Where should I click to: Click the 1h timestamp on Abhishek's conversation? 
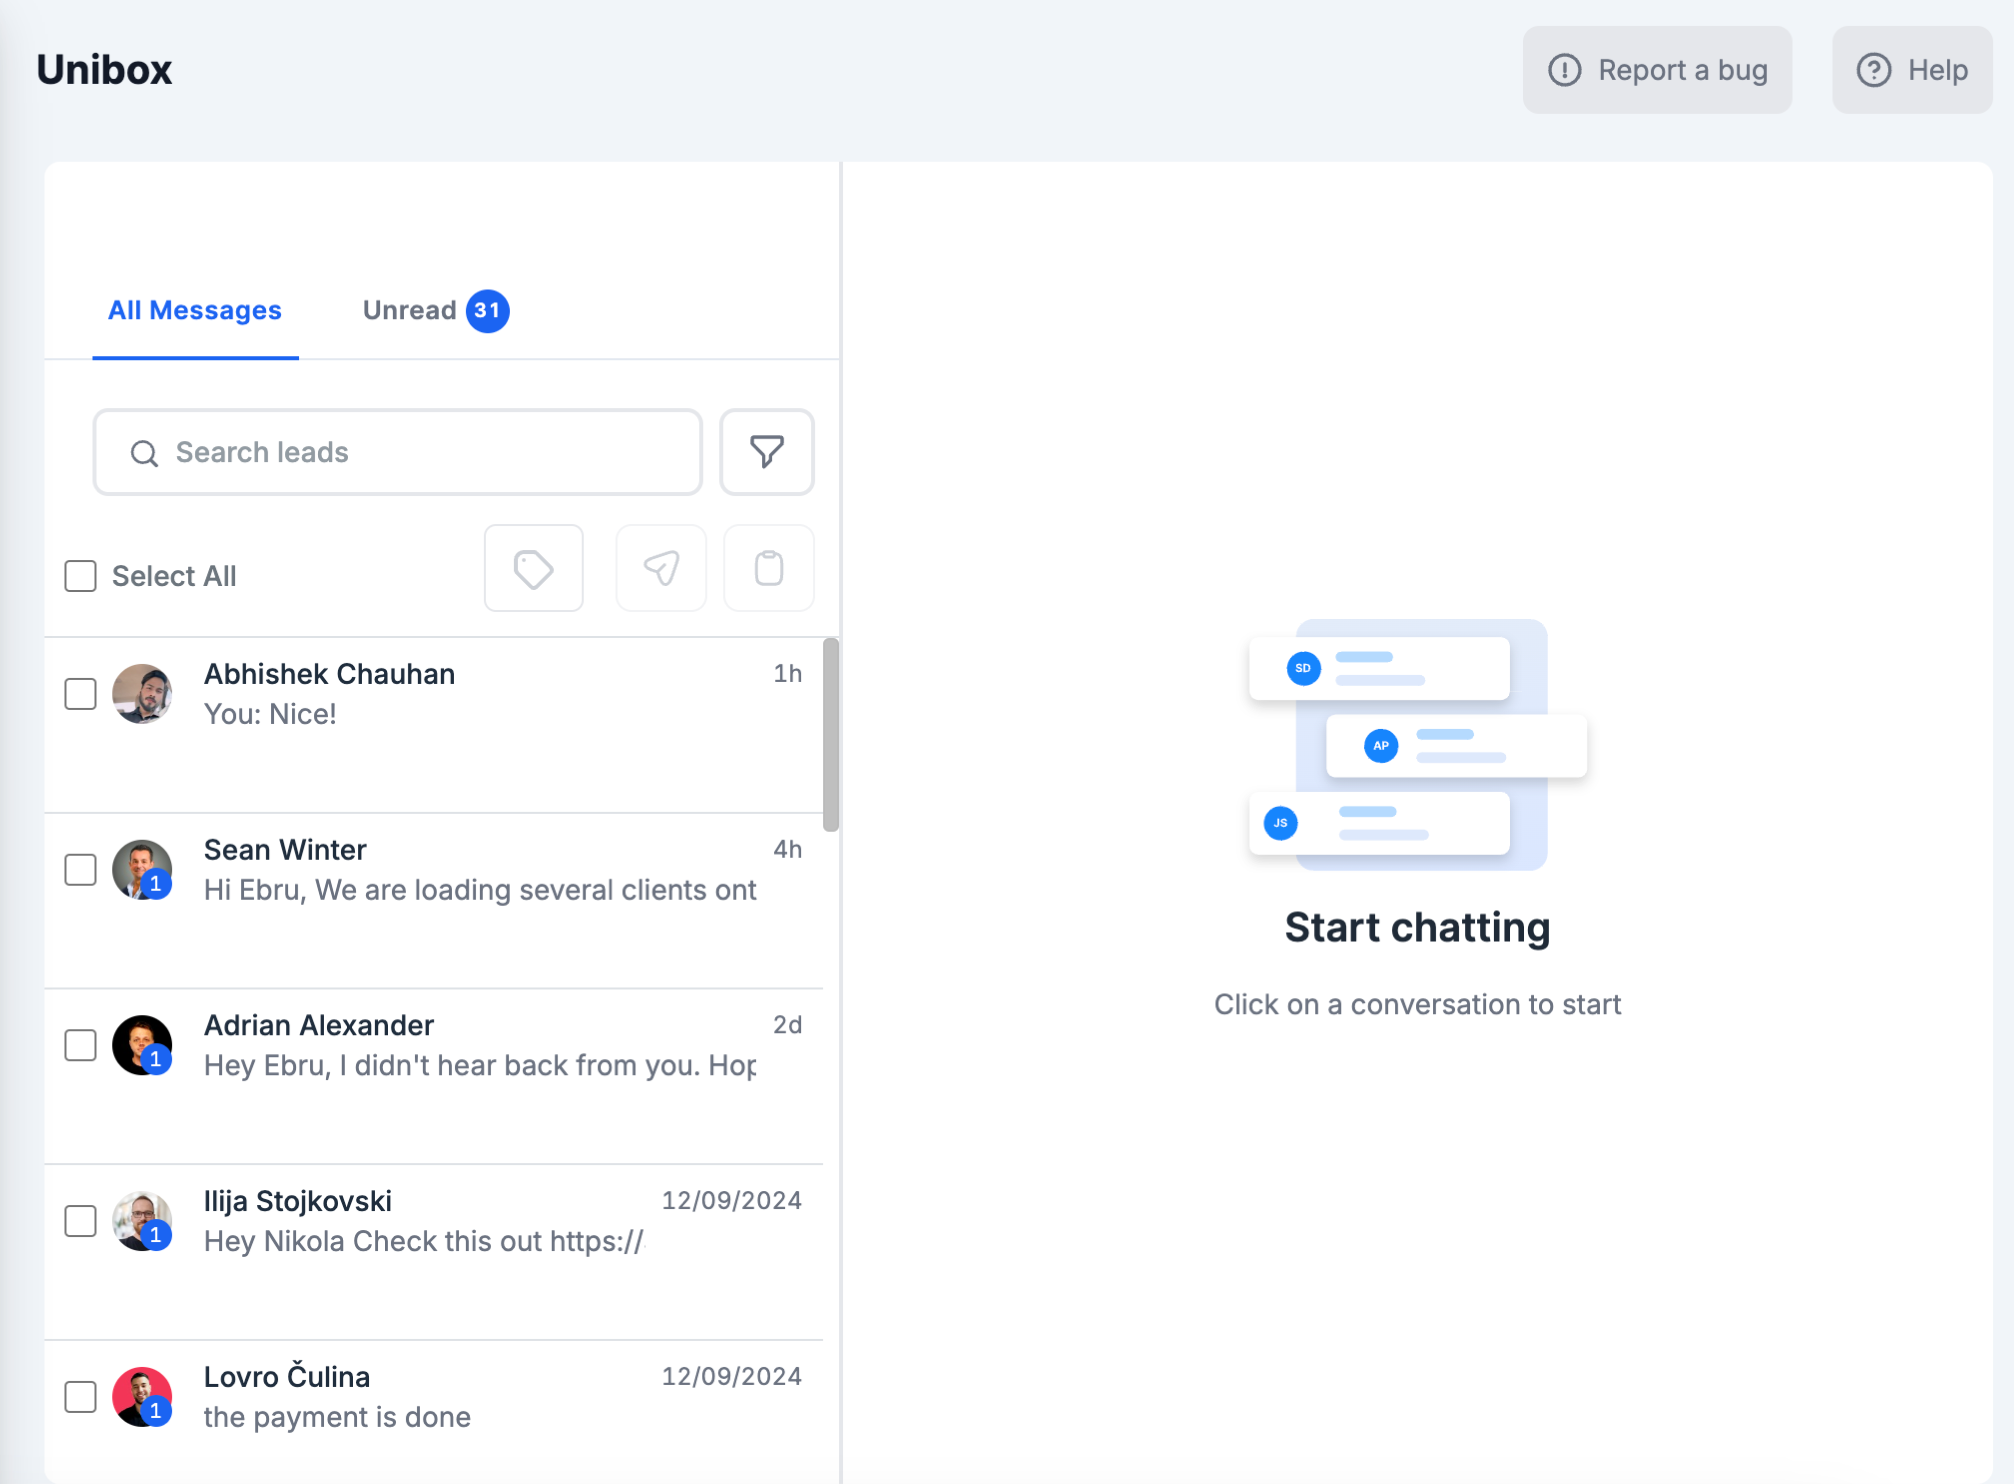coord(788,674)
